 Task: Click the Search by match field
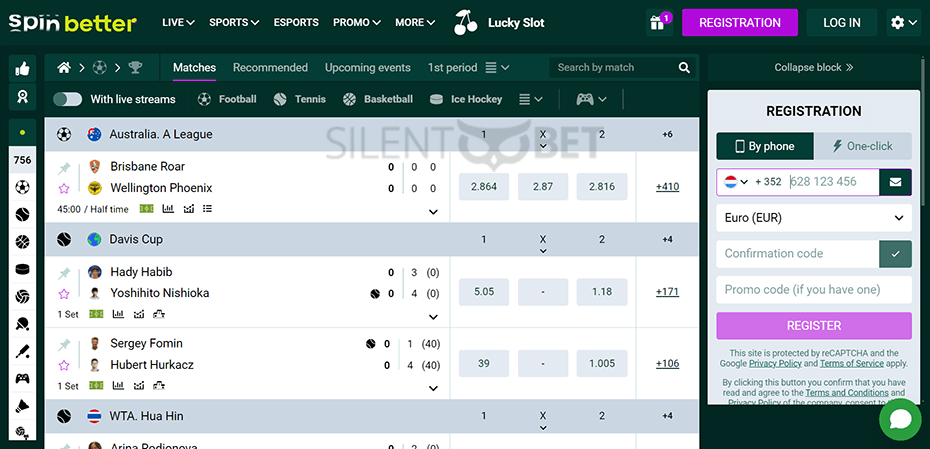614,68
